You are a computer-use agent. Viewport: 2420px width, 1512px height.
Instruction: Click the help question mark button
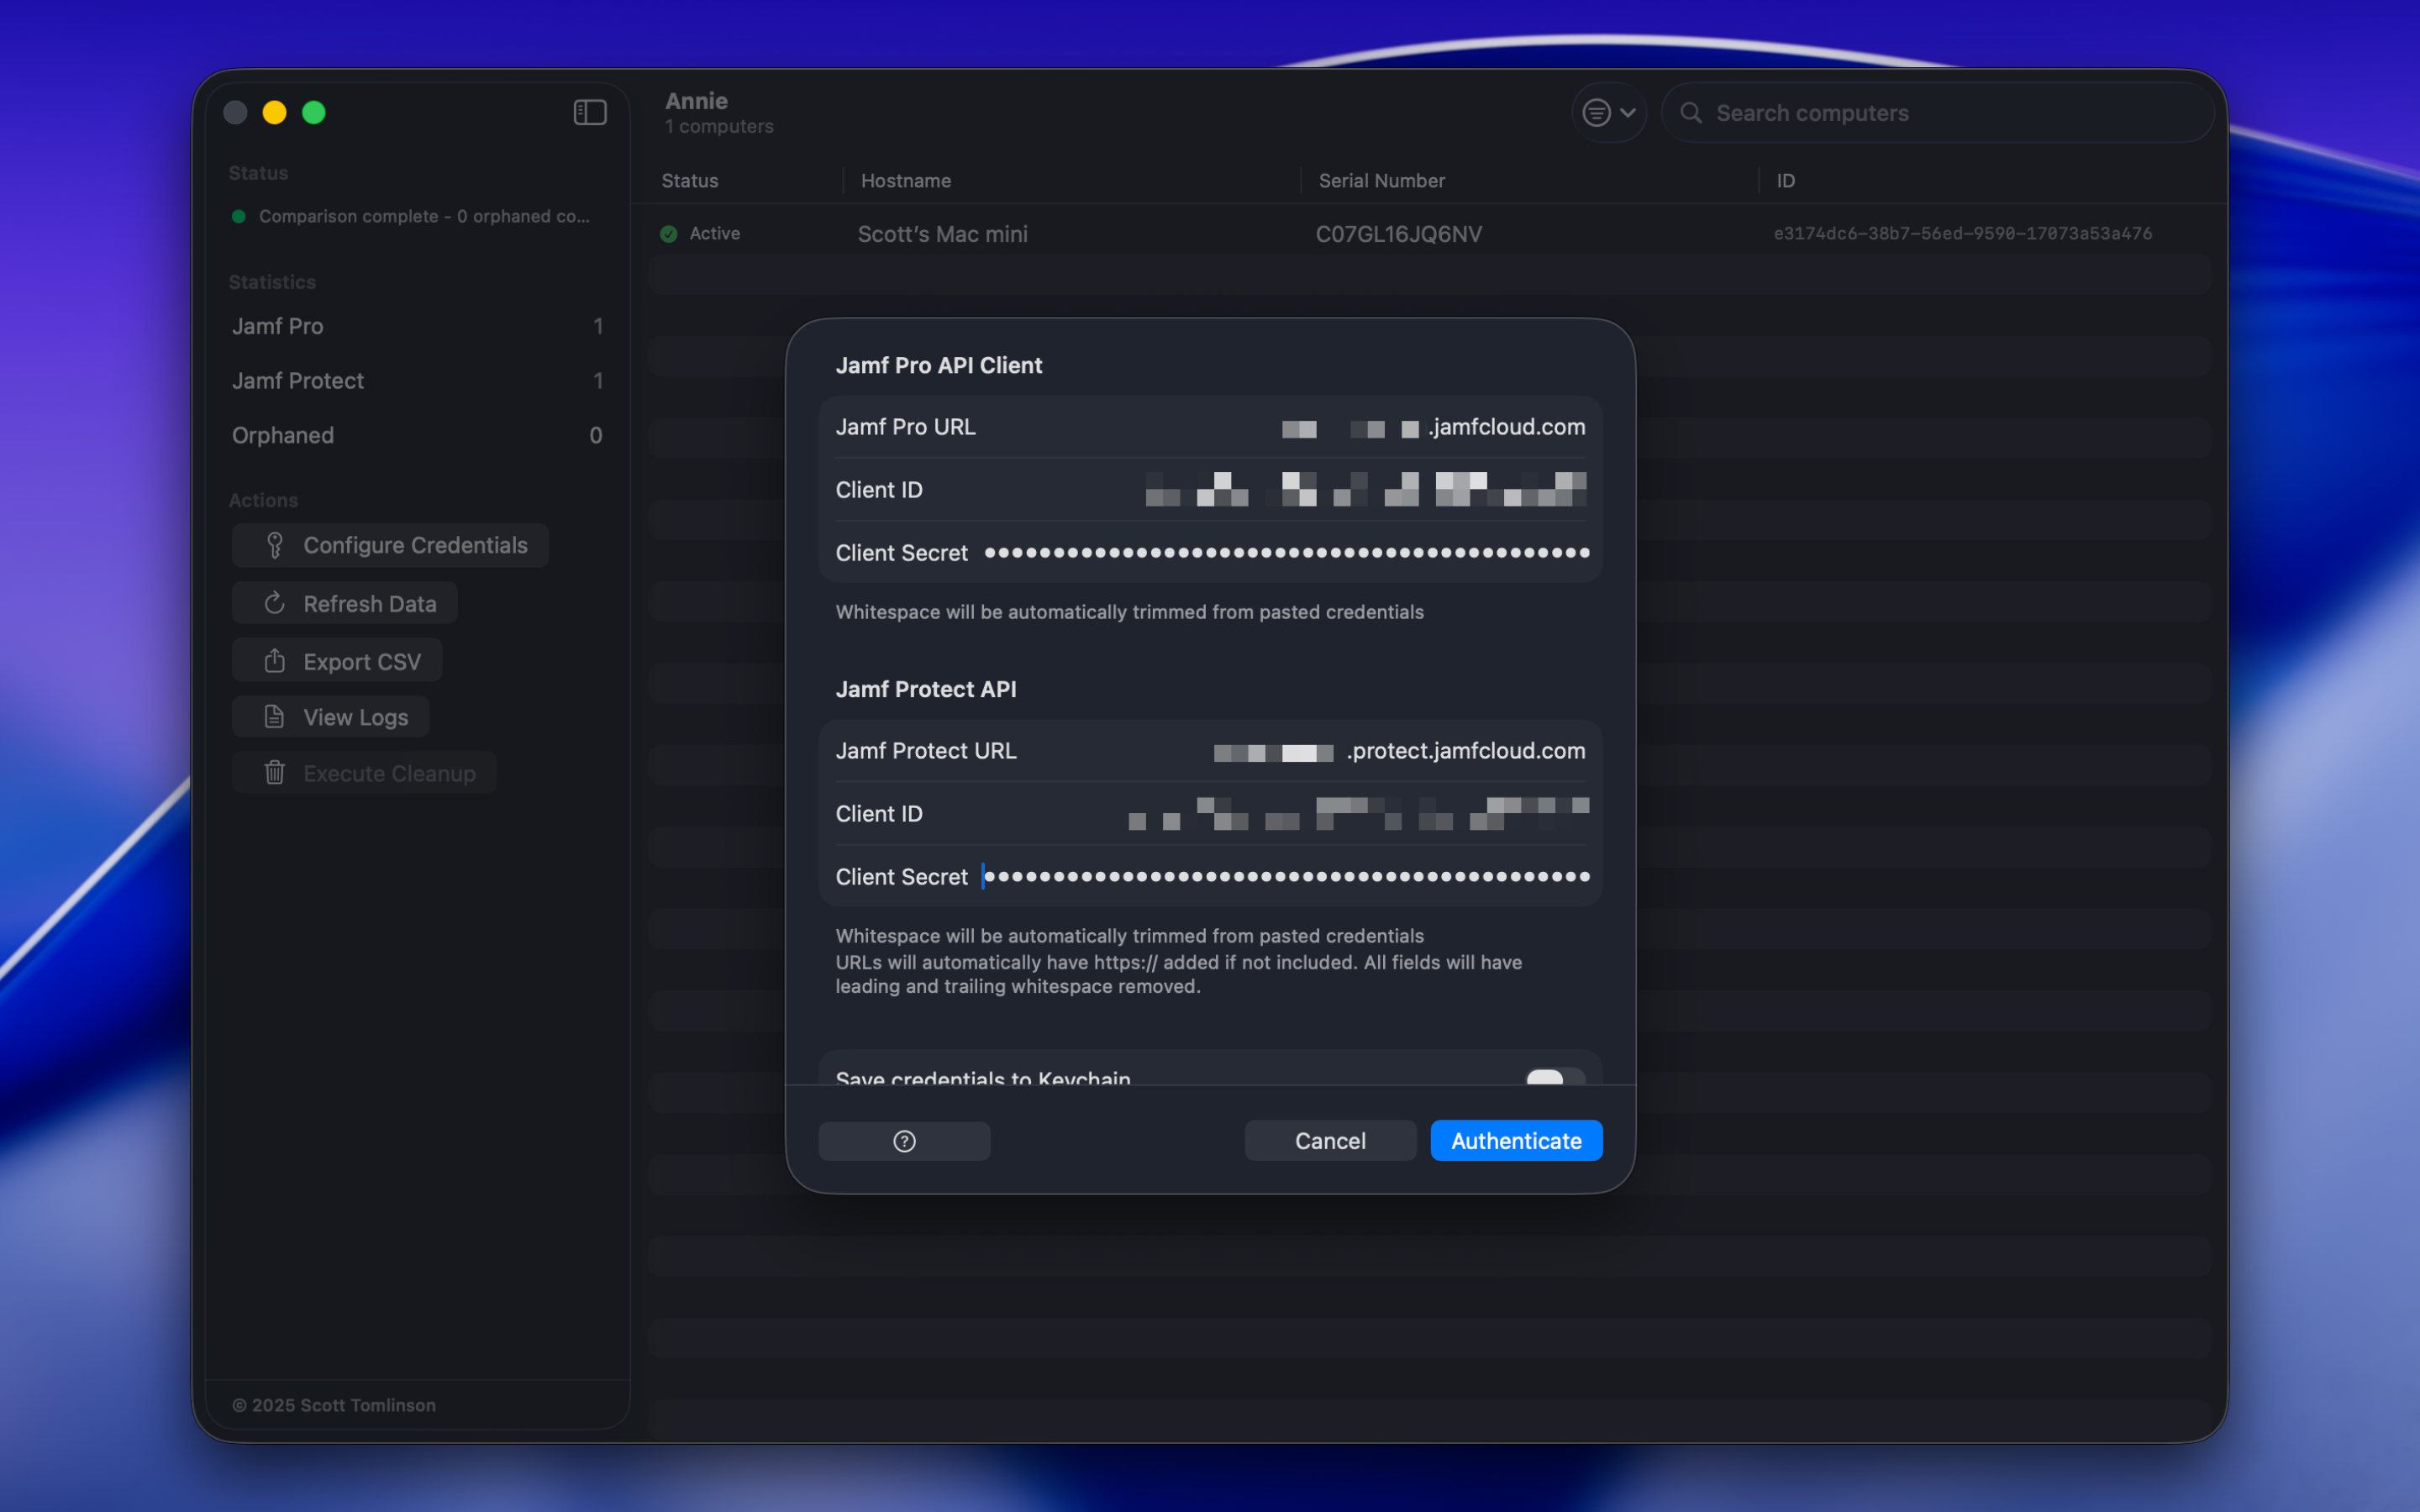point(904,1141)
